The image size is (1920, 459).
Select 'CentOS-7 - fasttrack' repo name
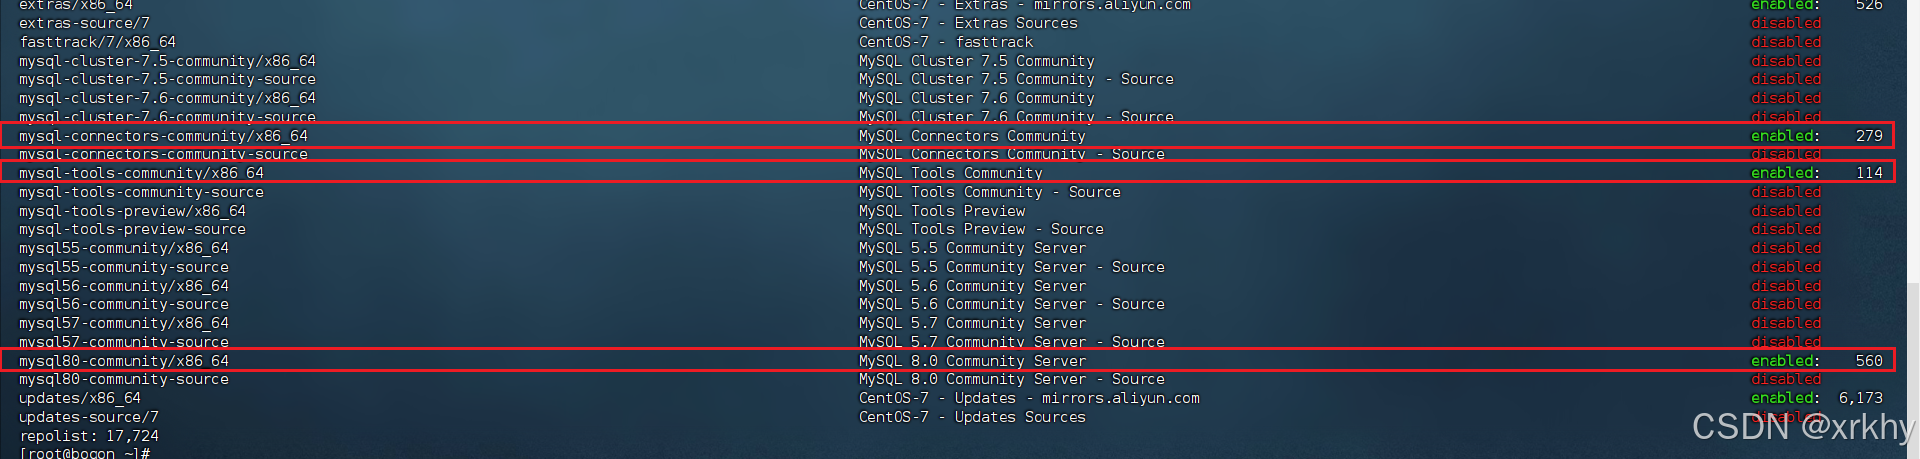point(946,42)
